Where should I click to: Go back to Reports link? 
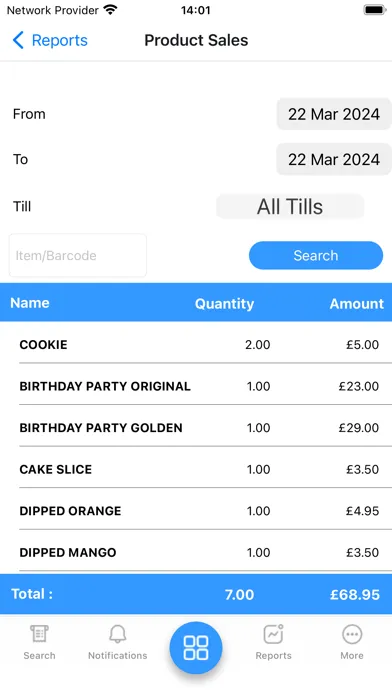[59, 40]
